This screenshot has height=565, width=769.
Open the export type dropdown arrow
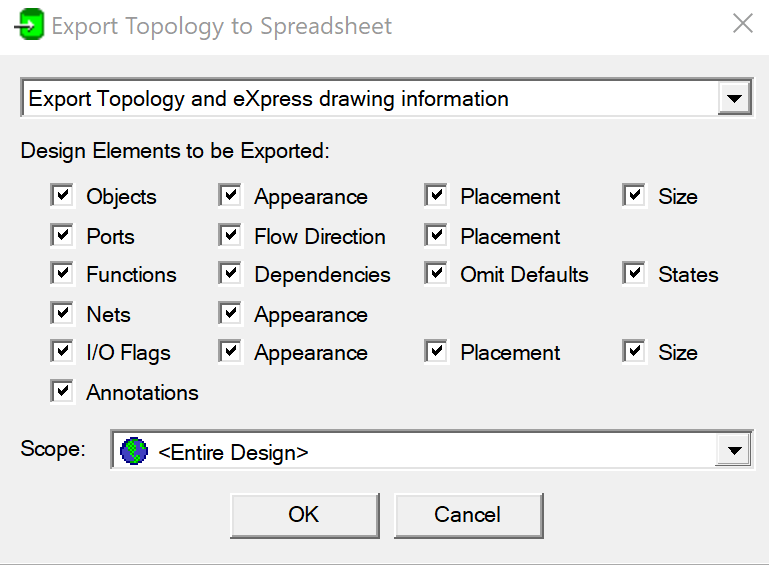[734, 99]
